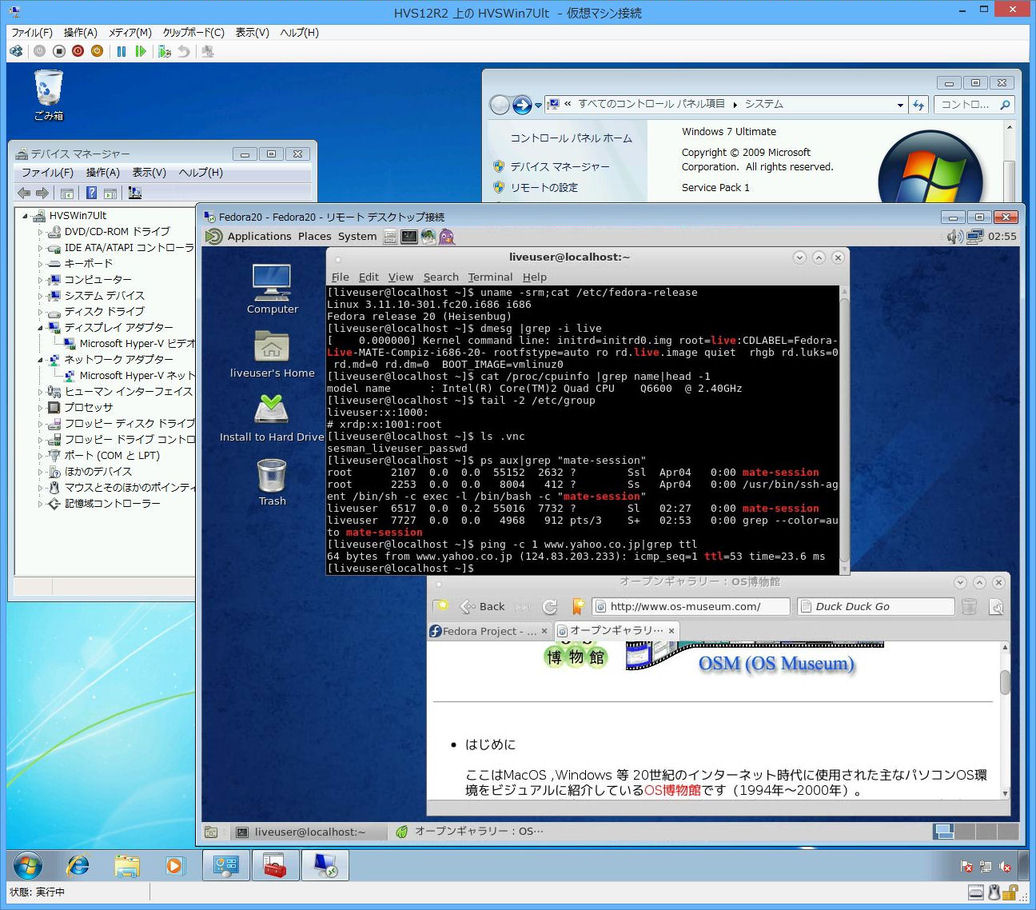Pause the virtual machine via the toolbar icon

pyautogui.click(x=121, y=51)
